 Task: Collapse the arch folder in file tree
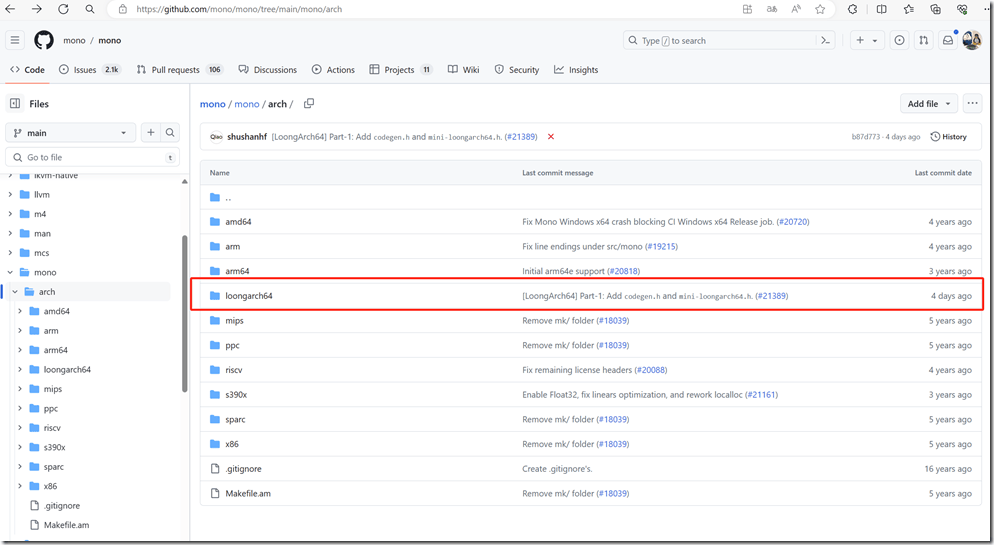click(15, 292)
